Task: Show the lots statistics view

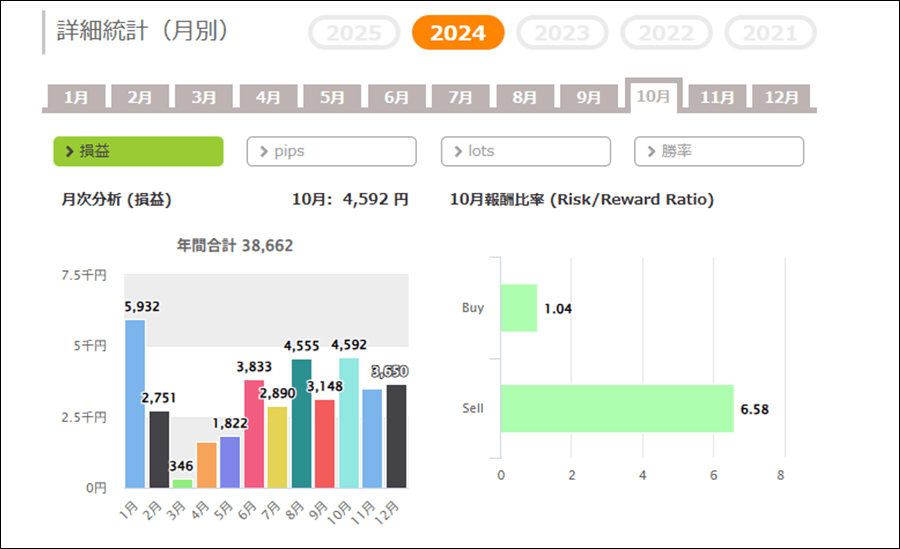Action: coord(525,151)
